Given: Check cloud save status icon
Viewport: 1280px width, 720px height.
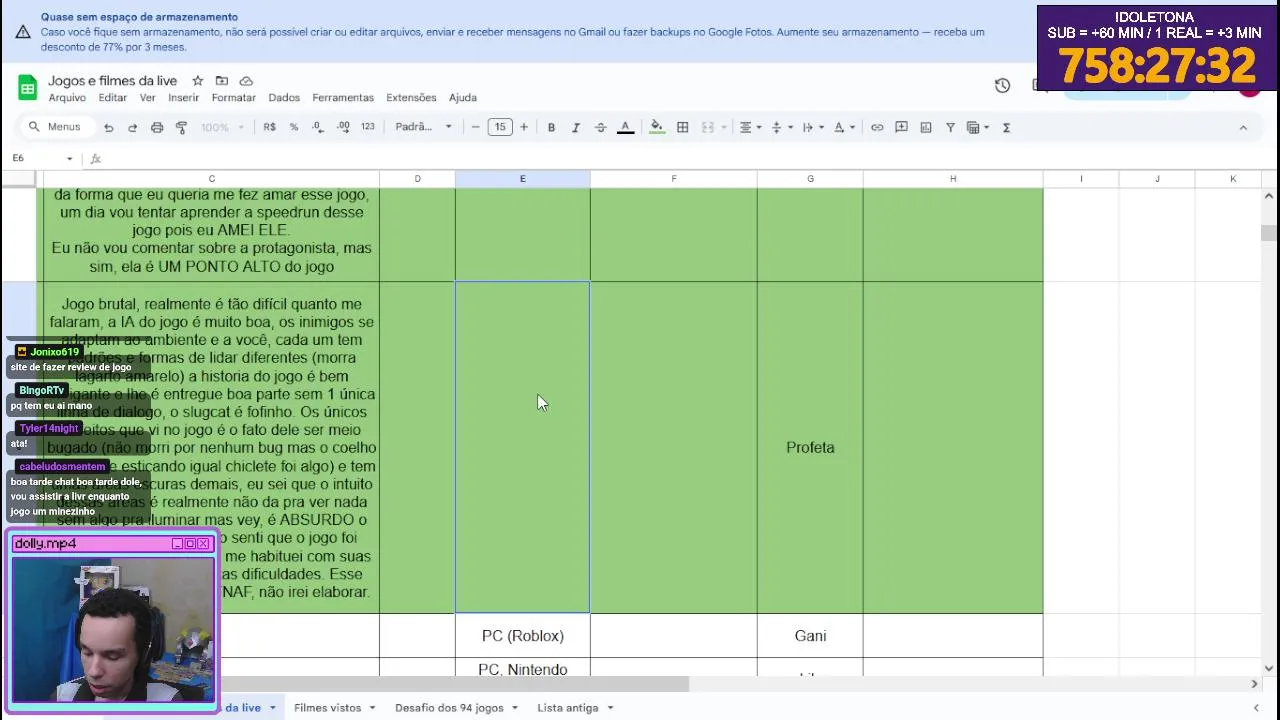Looking at the screenshot, I should (246, 81).
